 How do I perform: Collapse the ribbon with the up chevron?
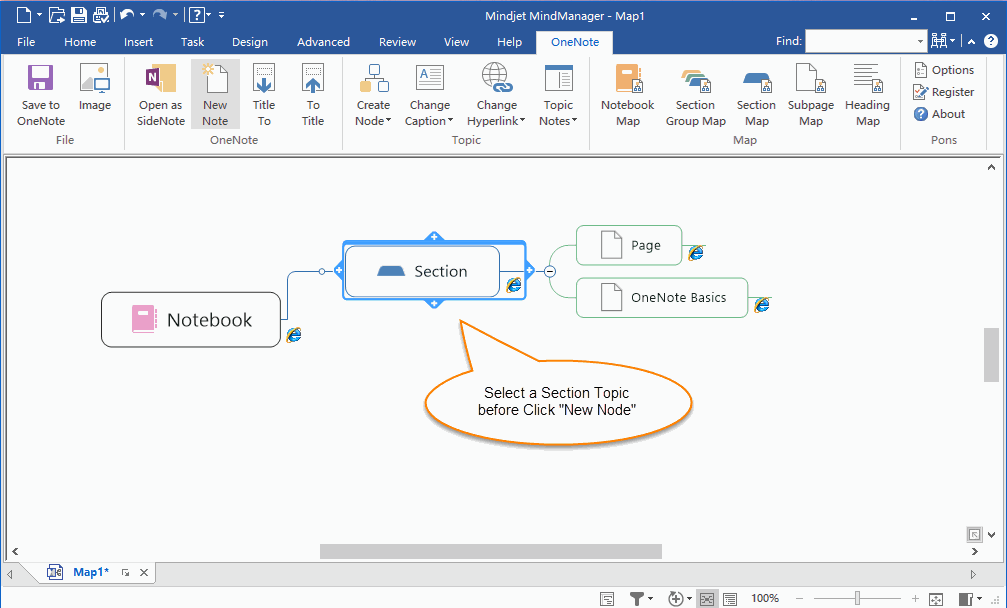[x=972, y=42]
